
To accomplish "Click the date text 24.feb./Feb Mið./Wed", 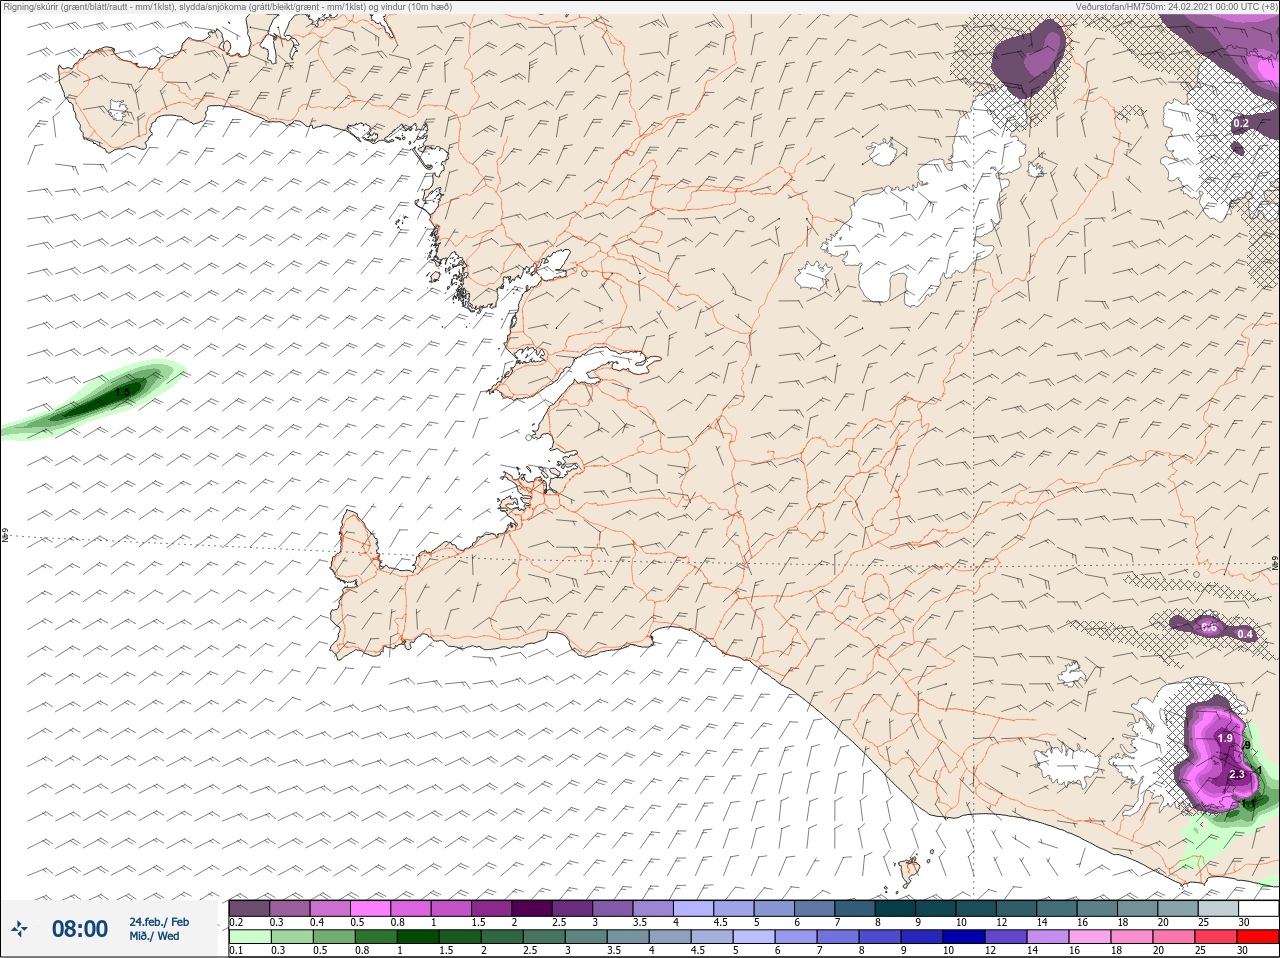I will (159, 929).
